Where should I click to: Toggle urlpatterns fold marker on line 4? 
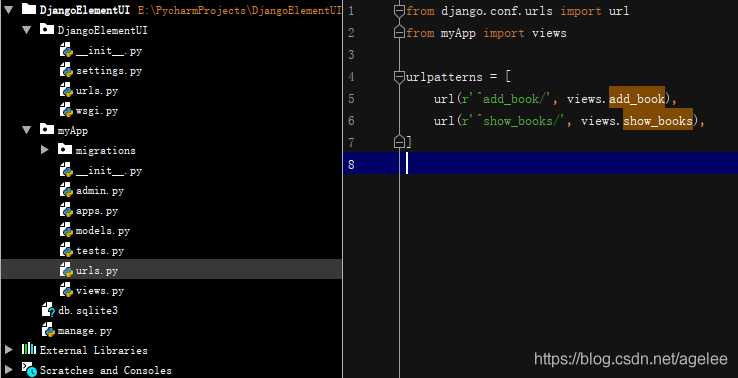pyautogui.click(x=399, y=77)
